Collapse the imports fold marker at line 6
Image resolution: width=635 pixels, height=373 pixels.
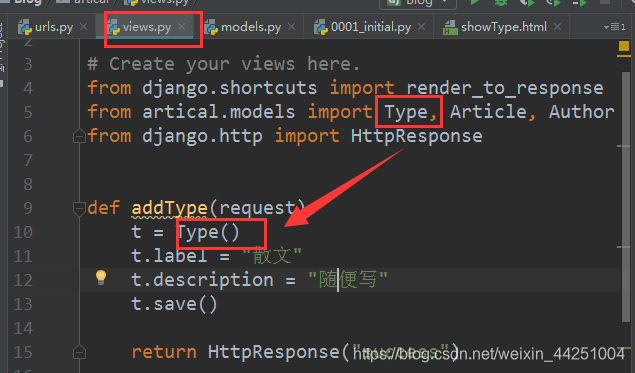coord(79,136)
